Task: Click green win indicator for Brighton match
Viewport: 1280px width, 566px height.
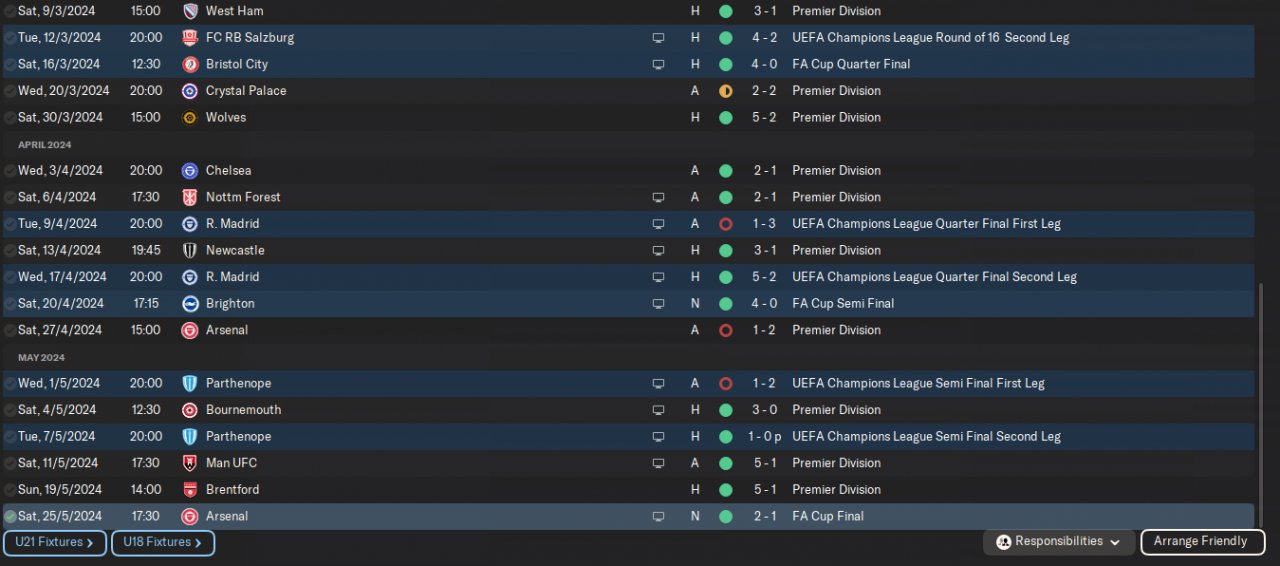Action: coord(726,304)
